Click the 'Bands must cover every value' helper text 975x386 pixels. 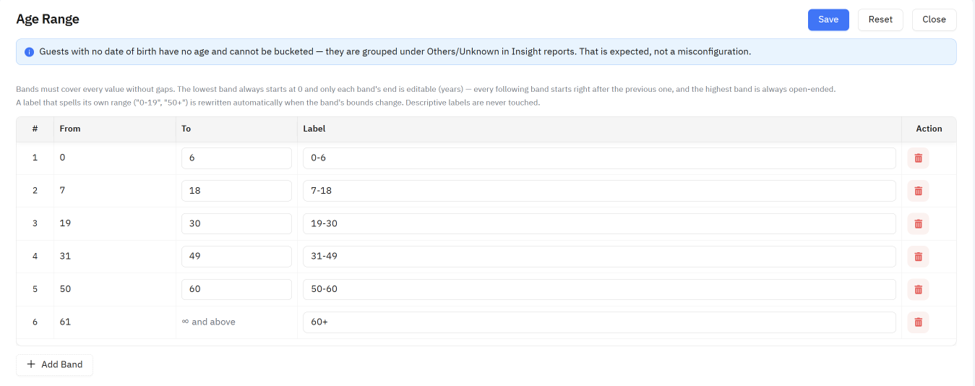tap(425, 90)
